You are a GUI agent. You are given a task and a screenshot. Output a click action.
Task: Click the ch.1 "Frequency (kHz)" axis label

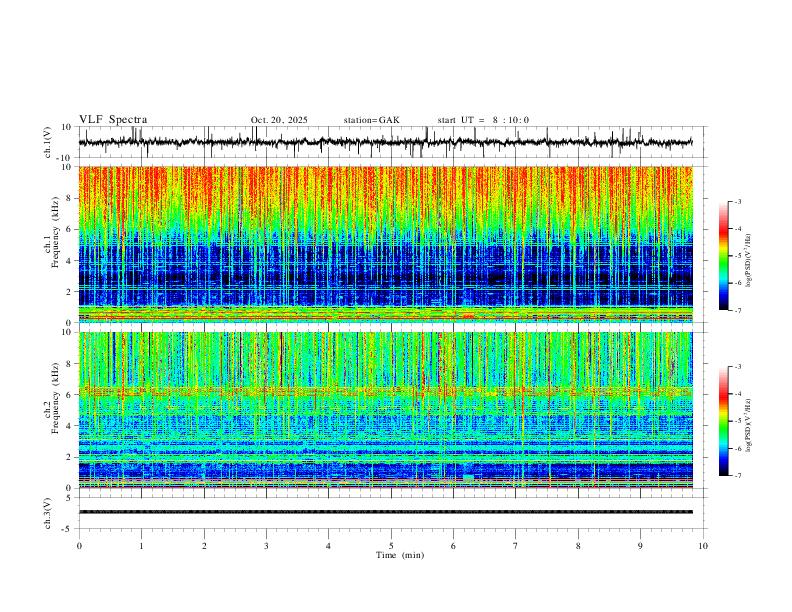pyautogui.click(x=55, y=232)
